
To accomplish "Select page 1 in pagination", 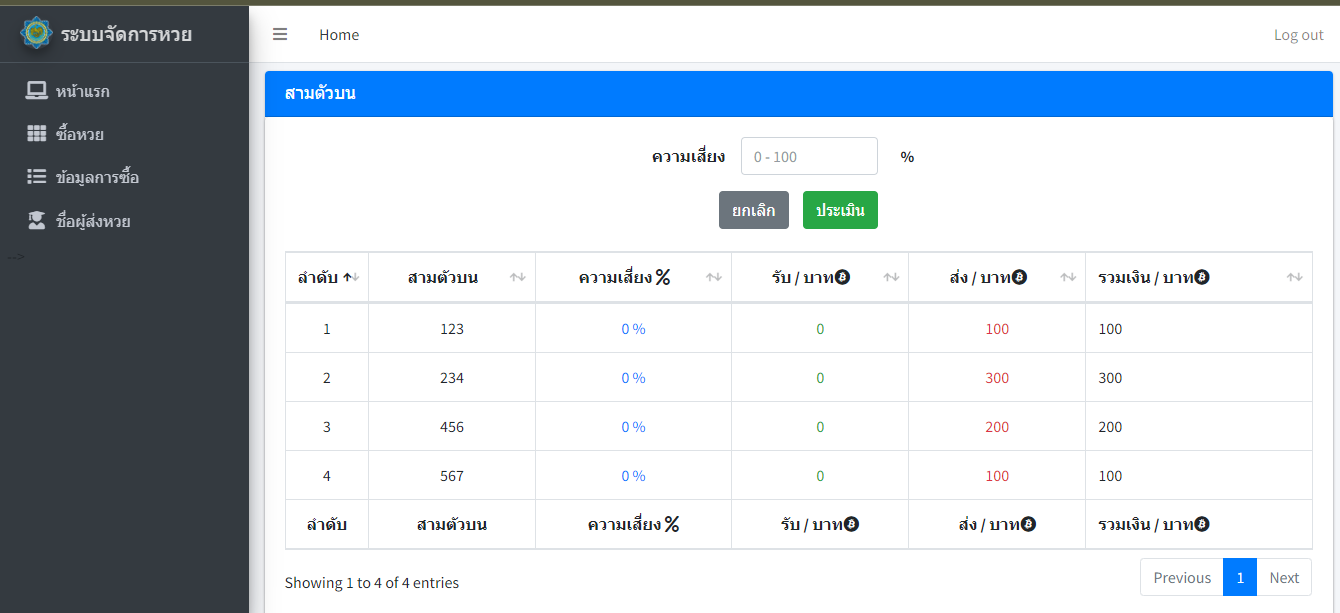I will pos(1240,577).
